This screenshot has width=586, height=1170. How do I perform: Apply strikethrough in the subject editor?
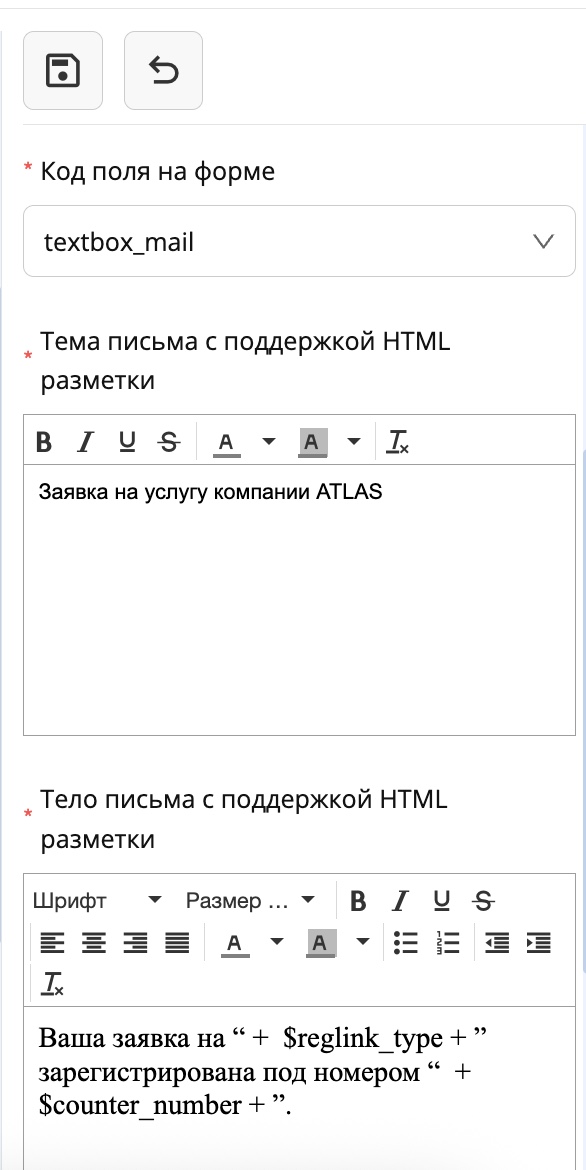[x=167, y=440]
